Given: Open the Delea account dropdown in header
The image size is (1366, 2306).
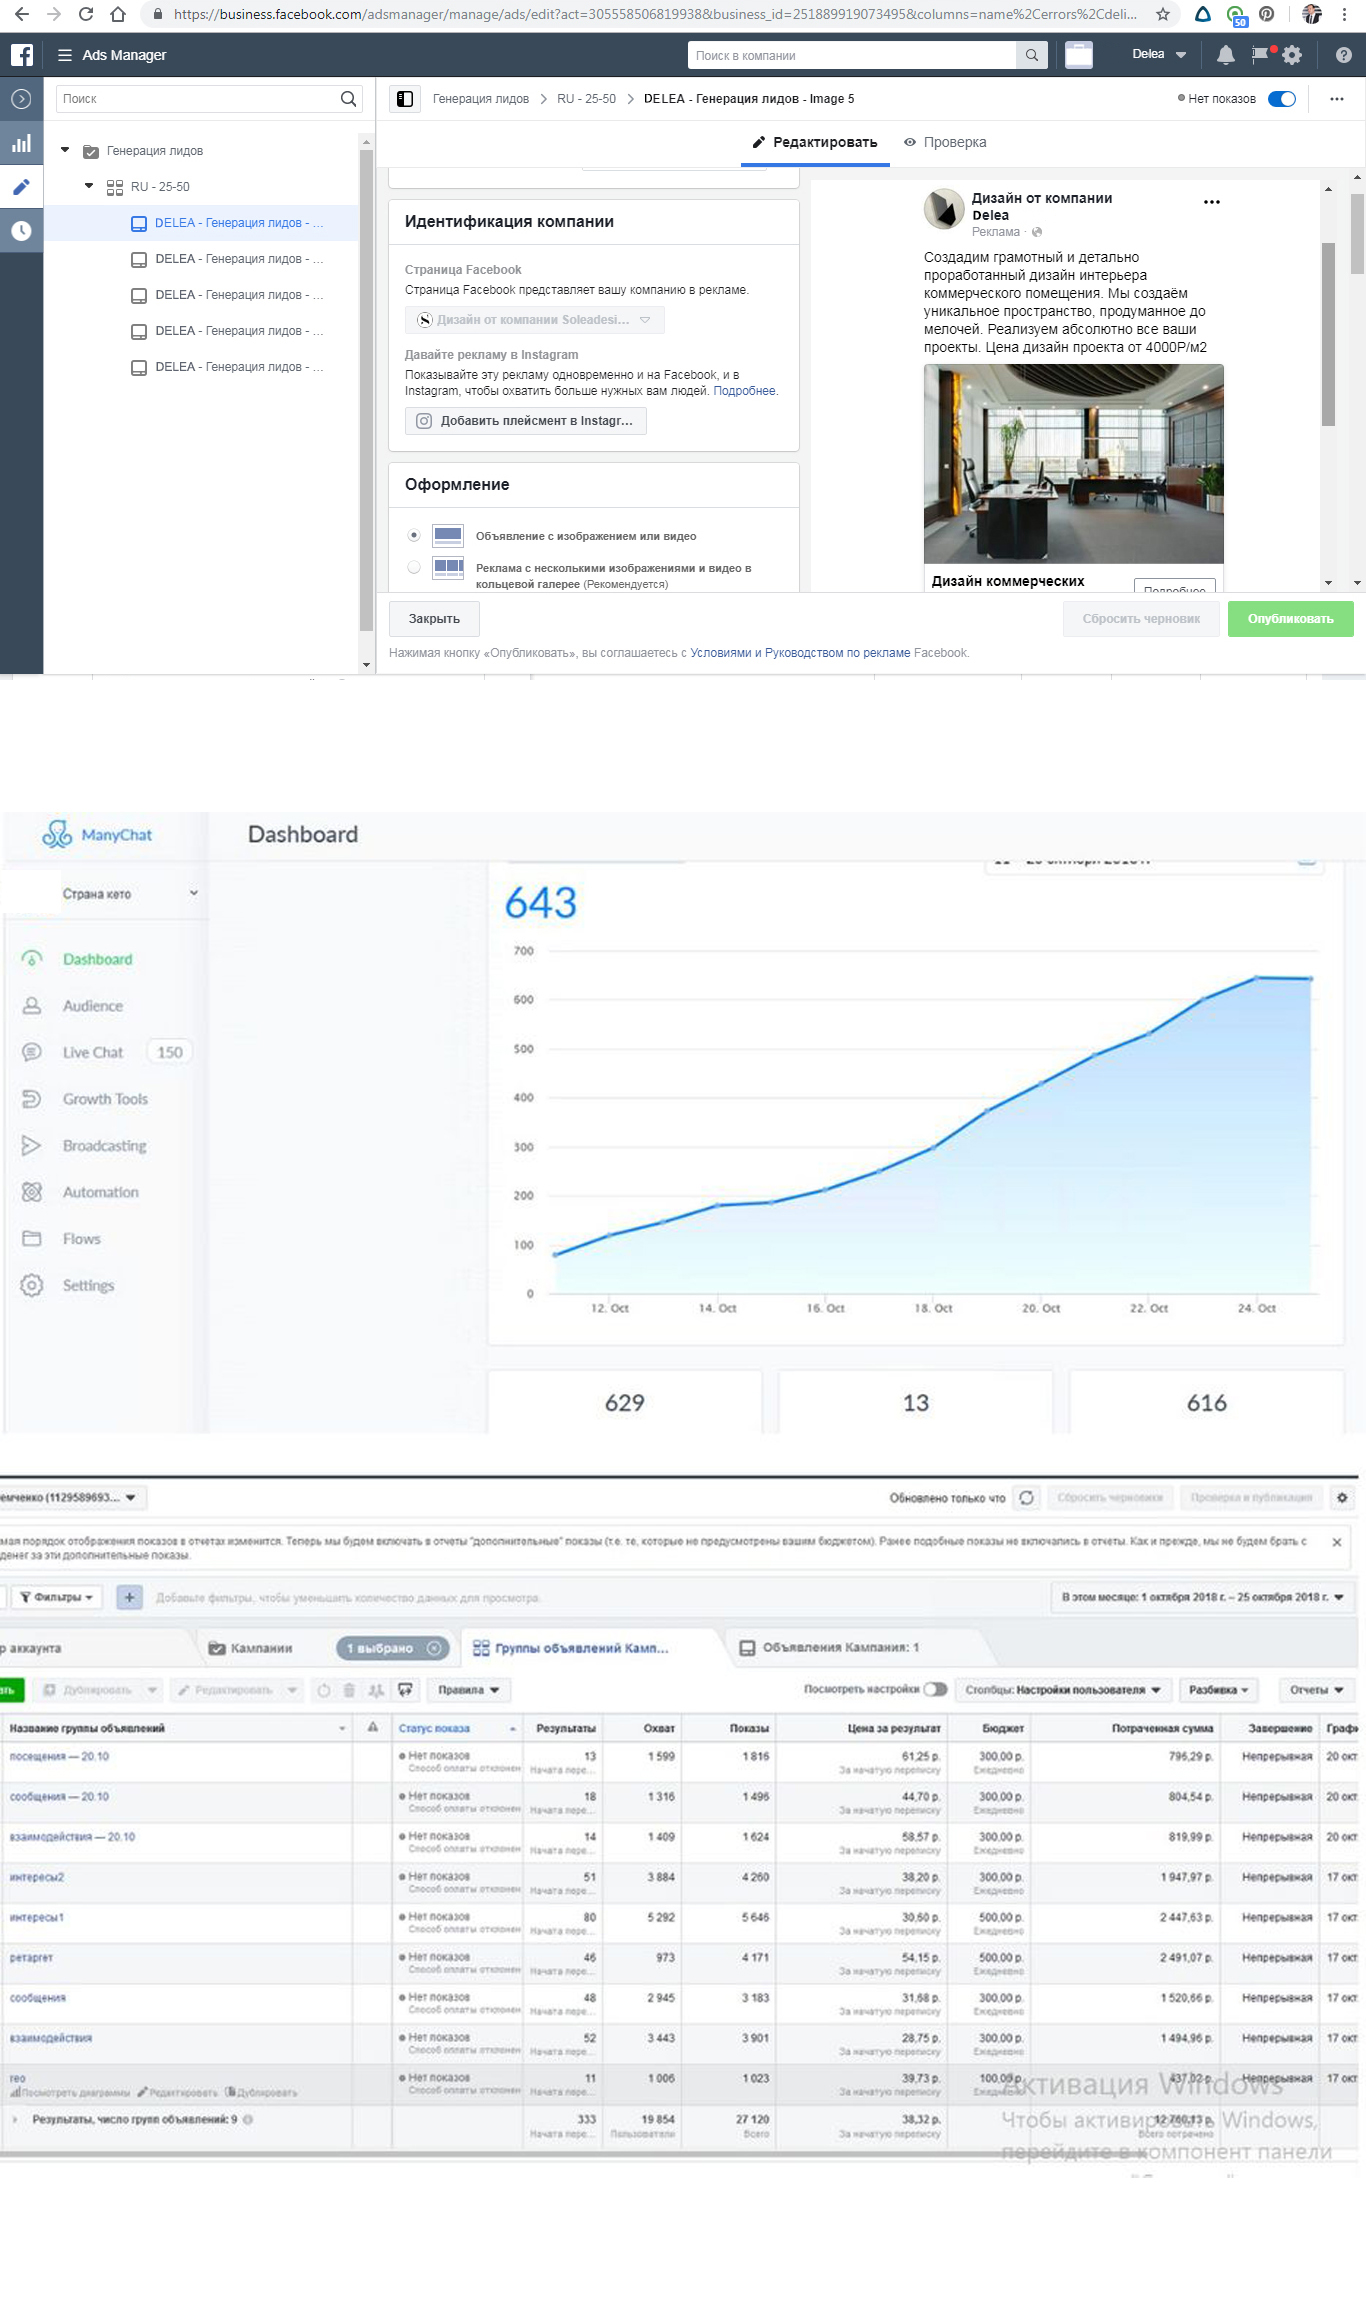Looking at the screenshot, I should tap(1158, 54).
